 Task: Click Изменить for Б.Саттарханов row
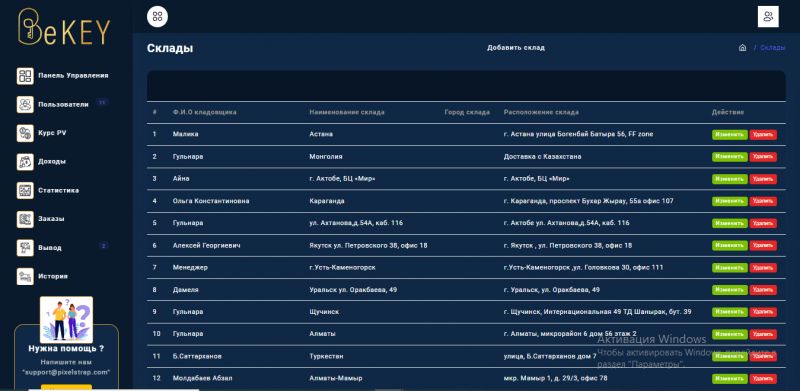730,356
